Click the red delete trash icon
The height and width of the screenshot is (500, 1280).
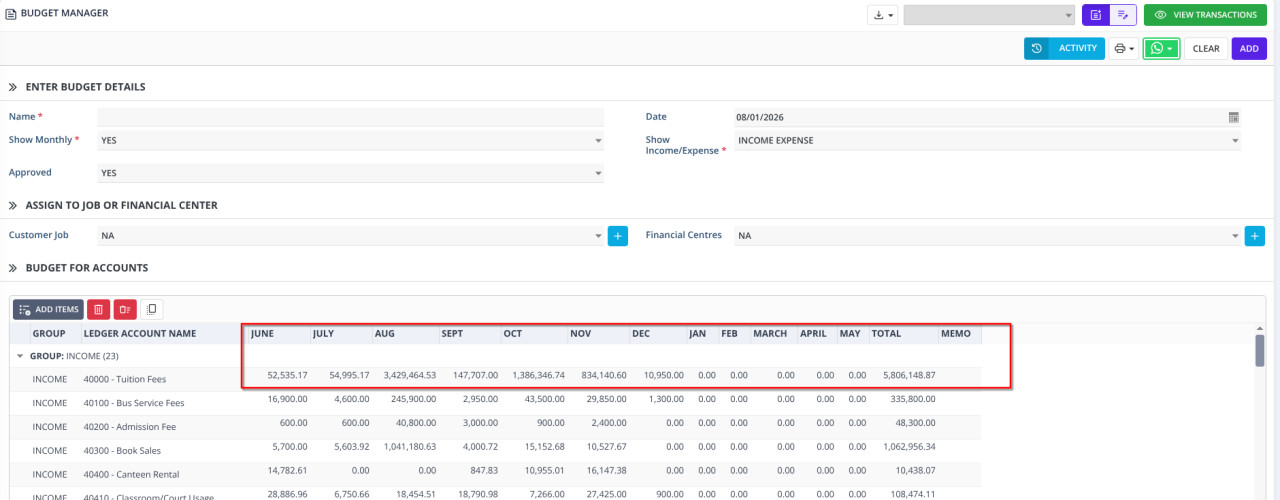click(x=99, y=310)
